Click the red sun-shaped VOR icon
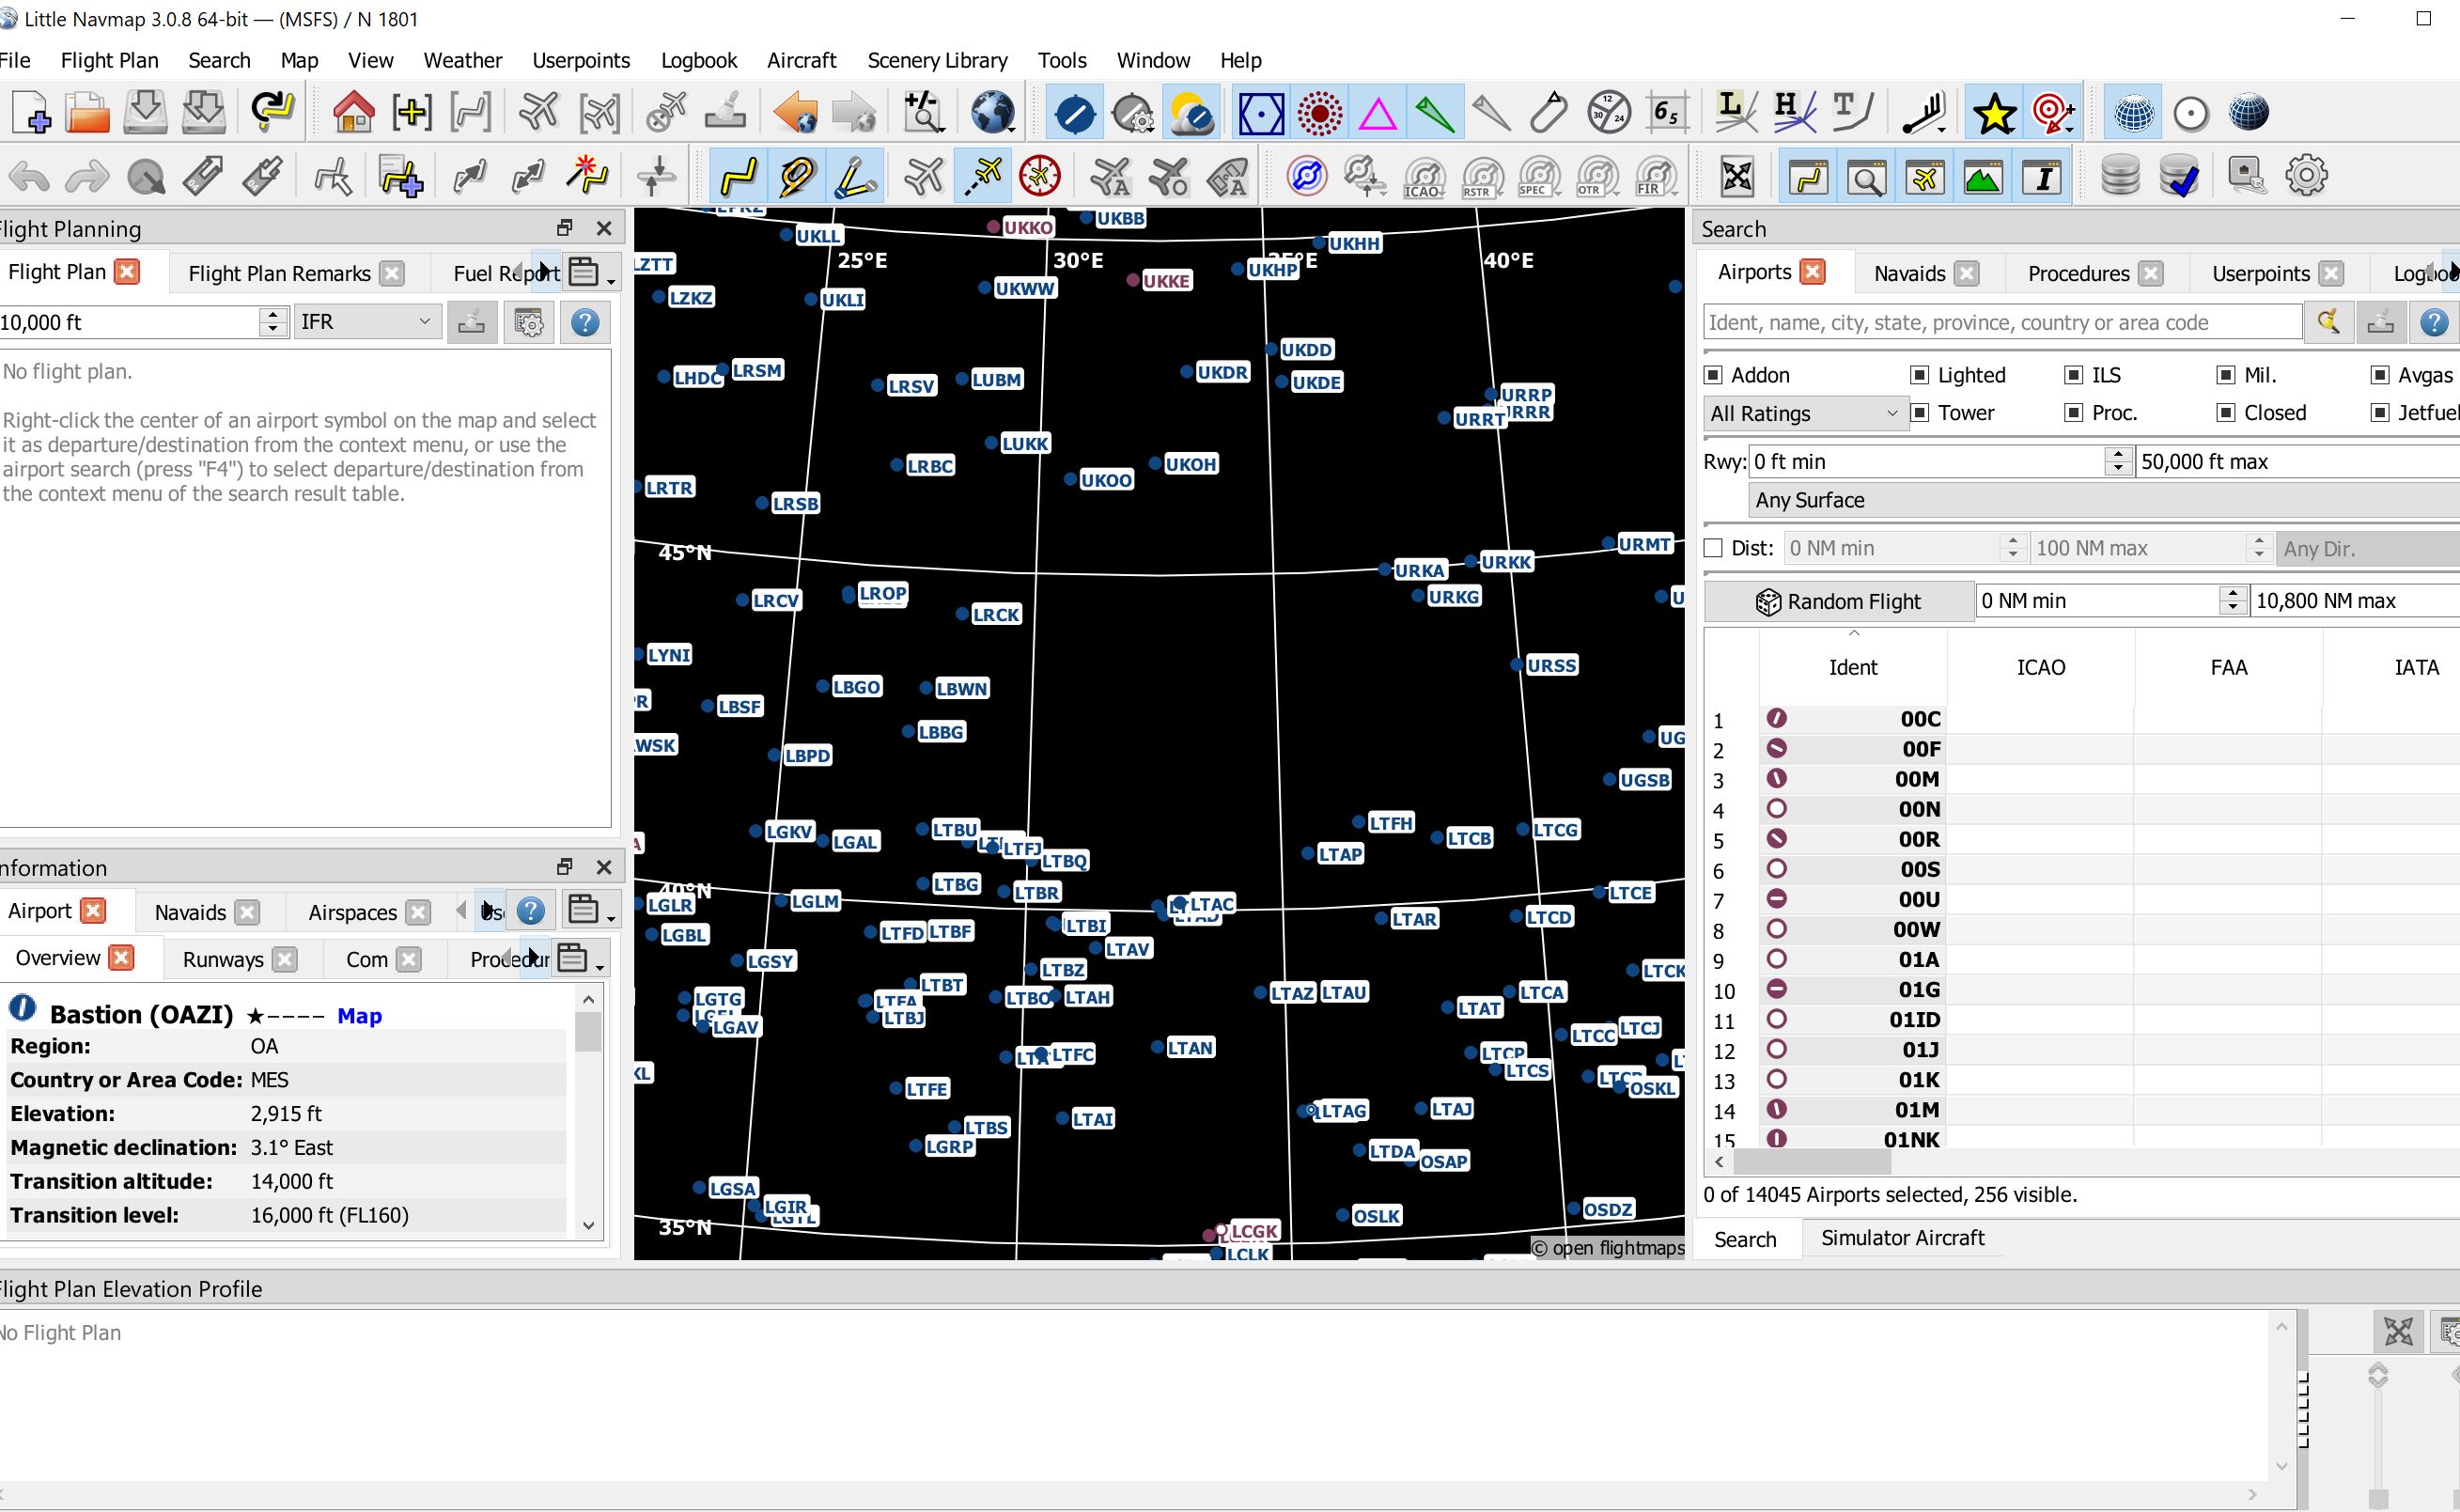2460x1512 pixels. [1320, 113]
